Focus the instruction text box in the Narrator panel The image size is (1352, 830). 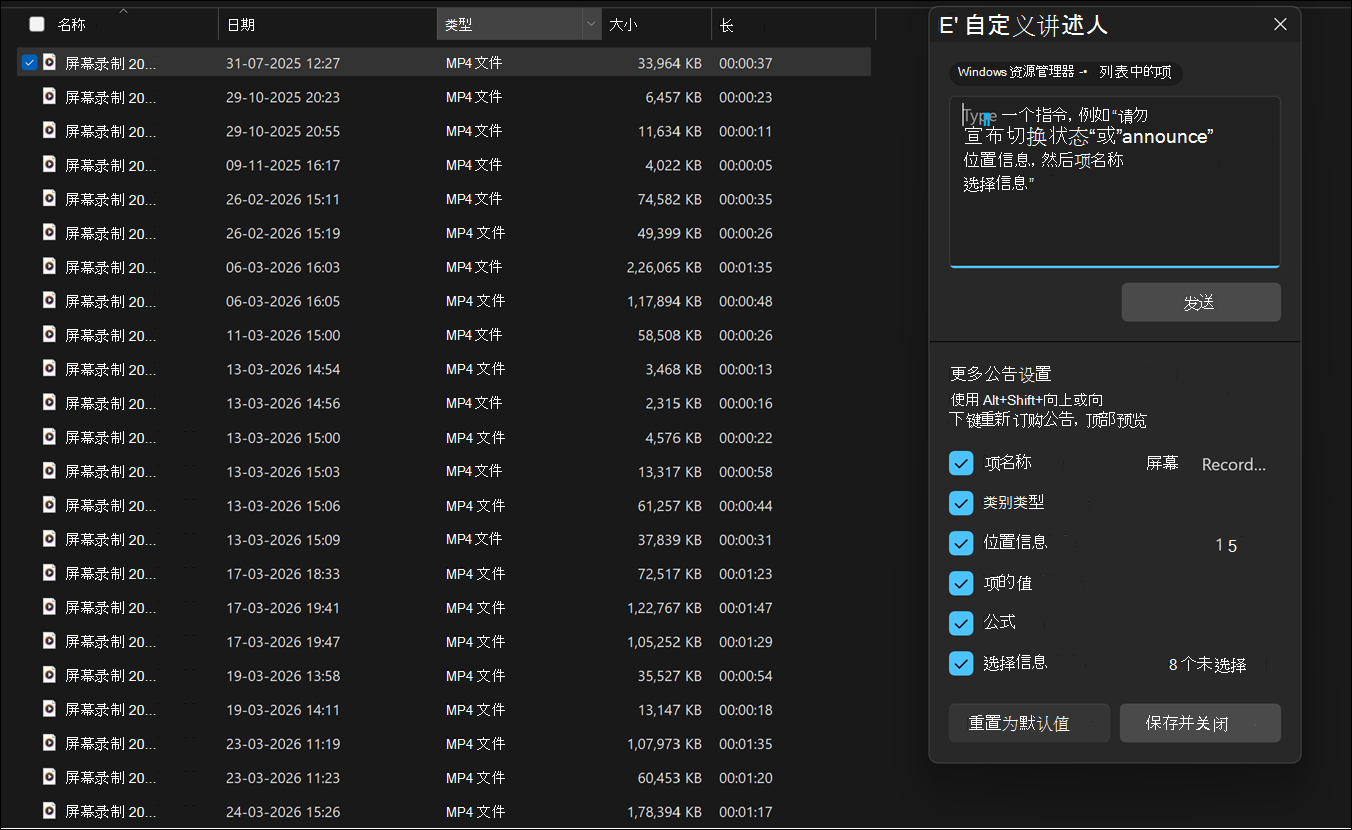pos(1115,182)
